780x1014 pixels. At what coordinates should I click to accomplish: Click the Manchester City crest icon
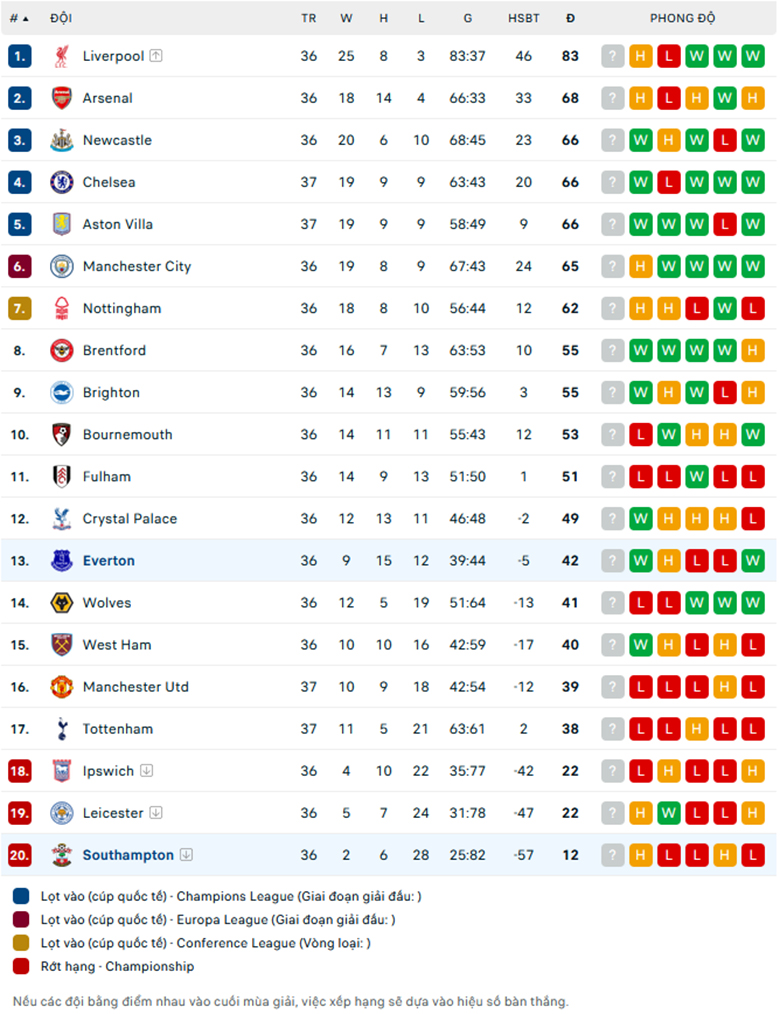[61, 266]
